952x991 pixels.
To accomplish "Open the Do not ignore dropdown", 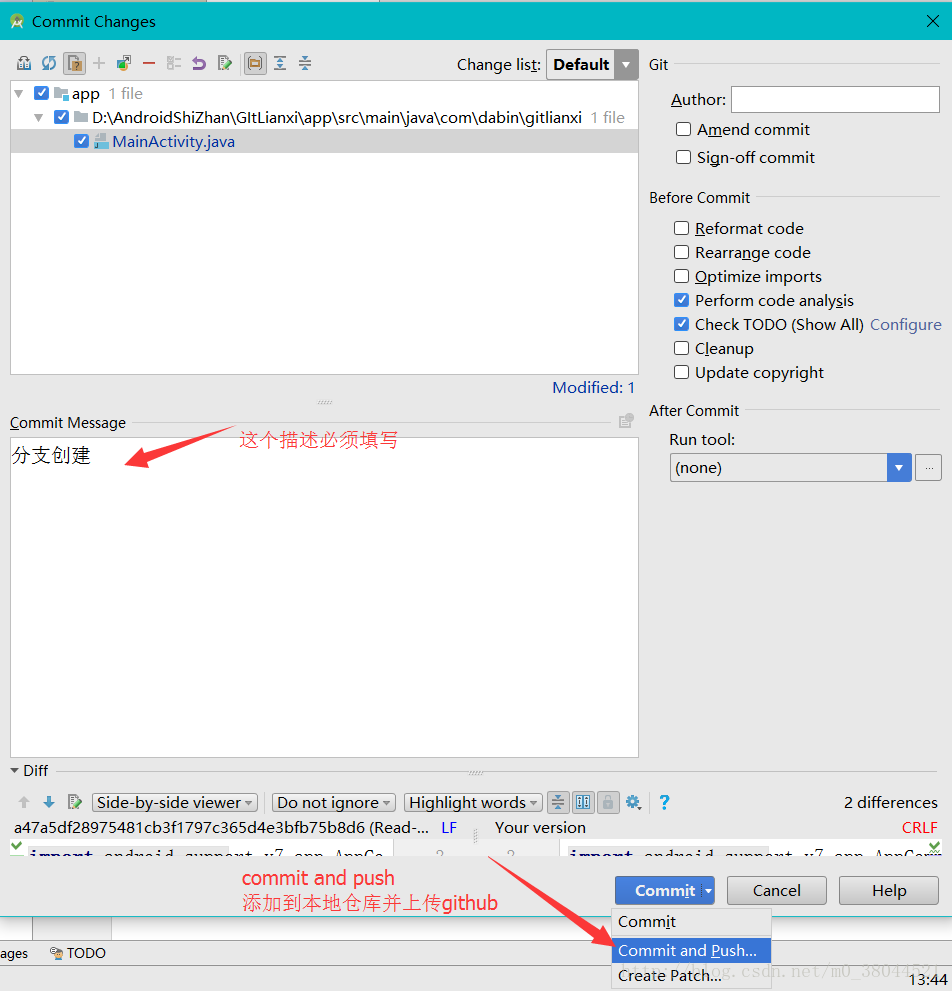I will coord(334,802).
